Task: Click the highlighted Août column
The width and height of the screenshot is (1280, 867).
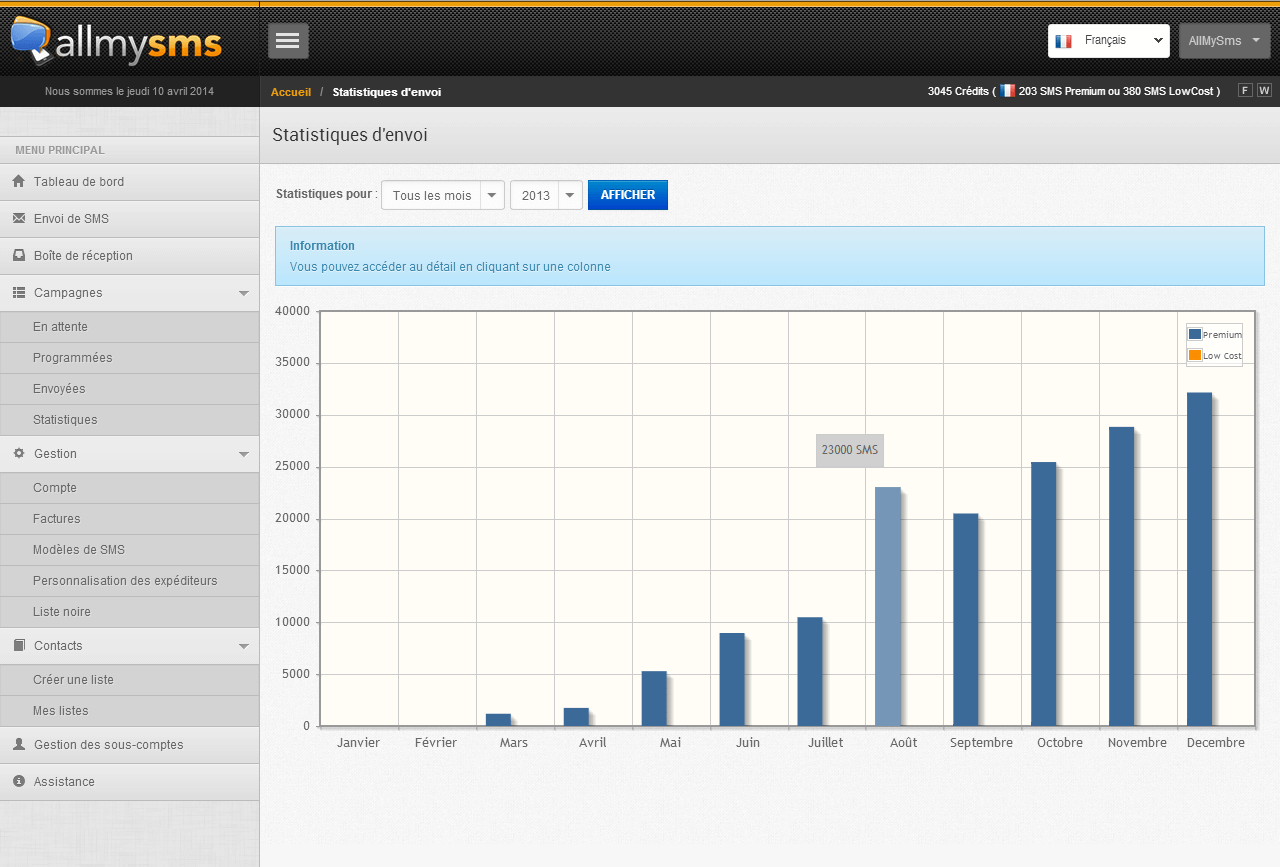Action: pos(888,607)
